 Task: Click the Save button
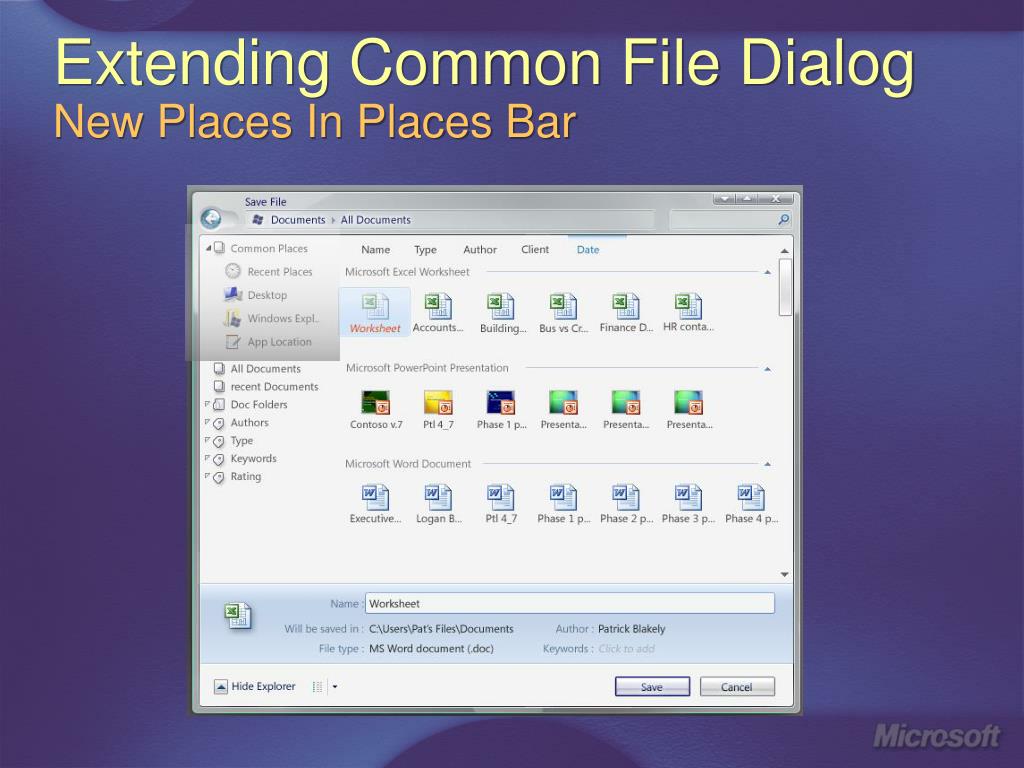coord(652,686)
